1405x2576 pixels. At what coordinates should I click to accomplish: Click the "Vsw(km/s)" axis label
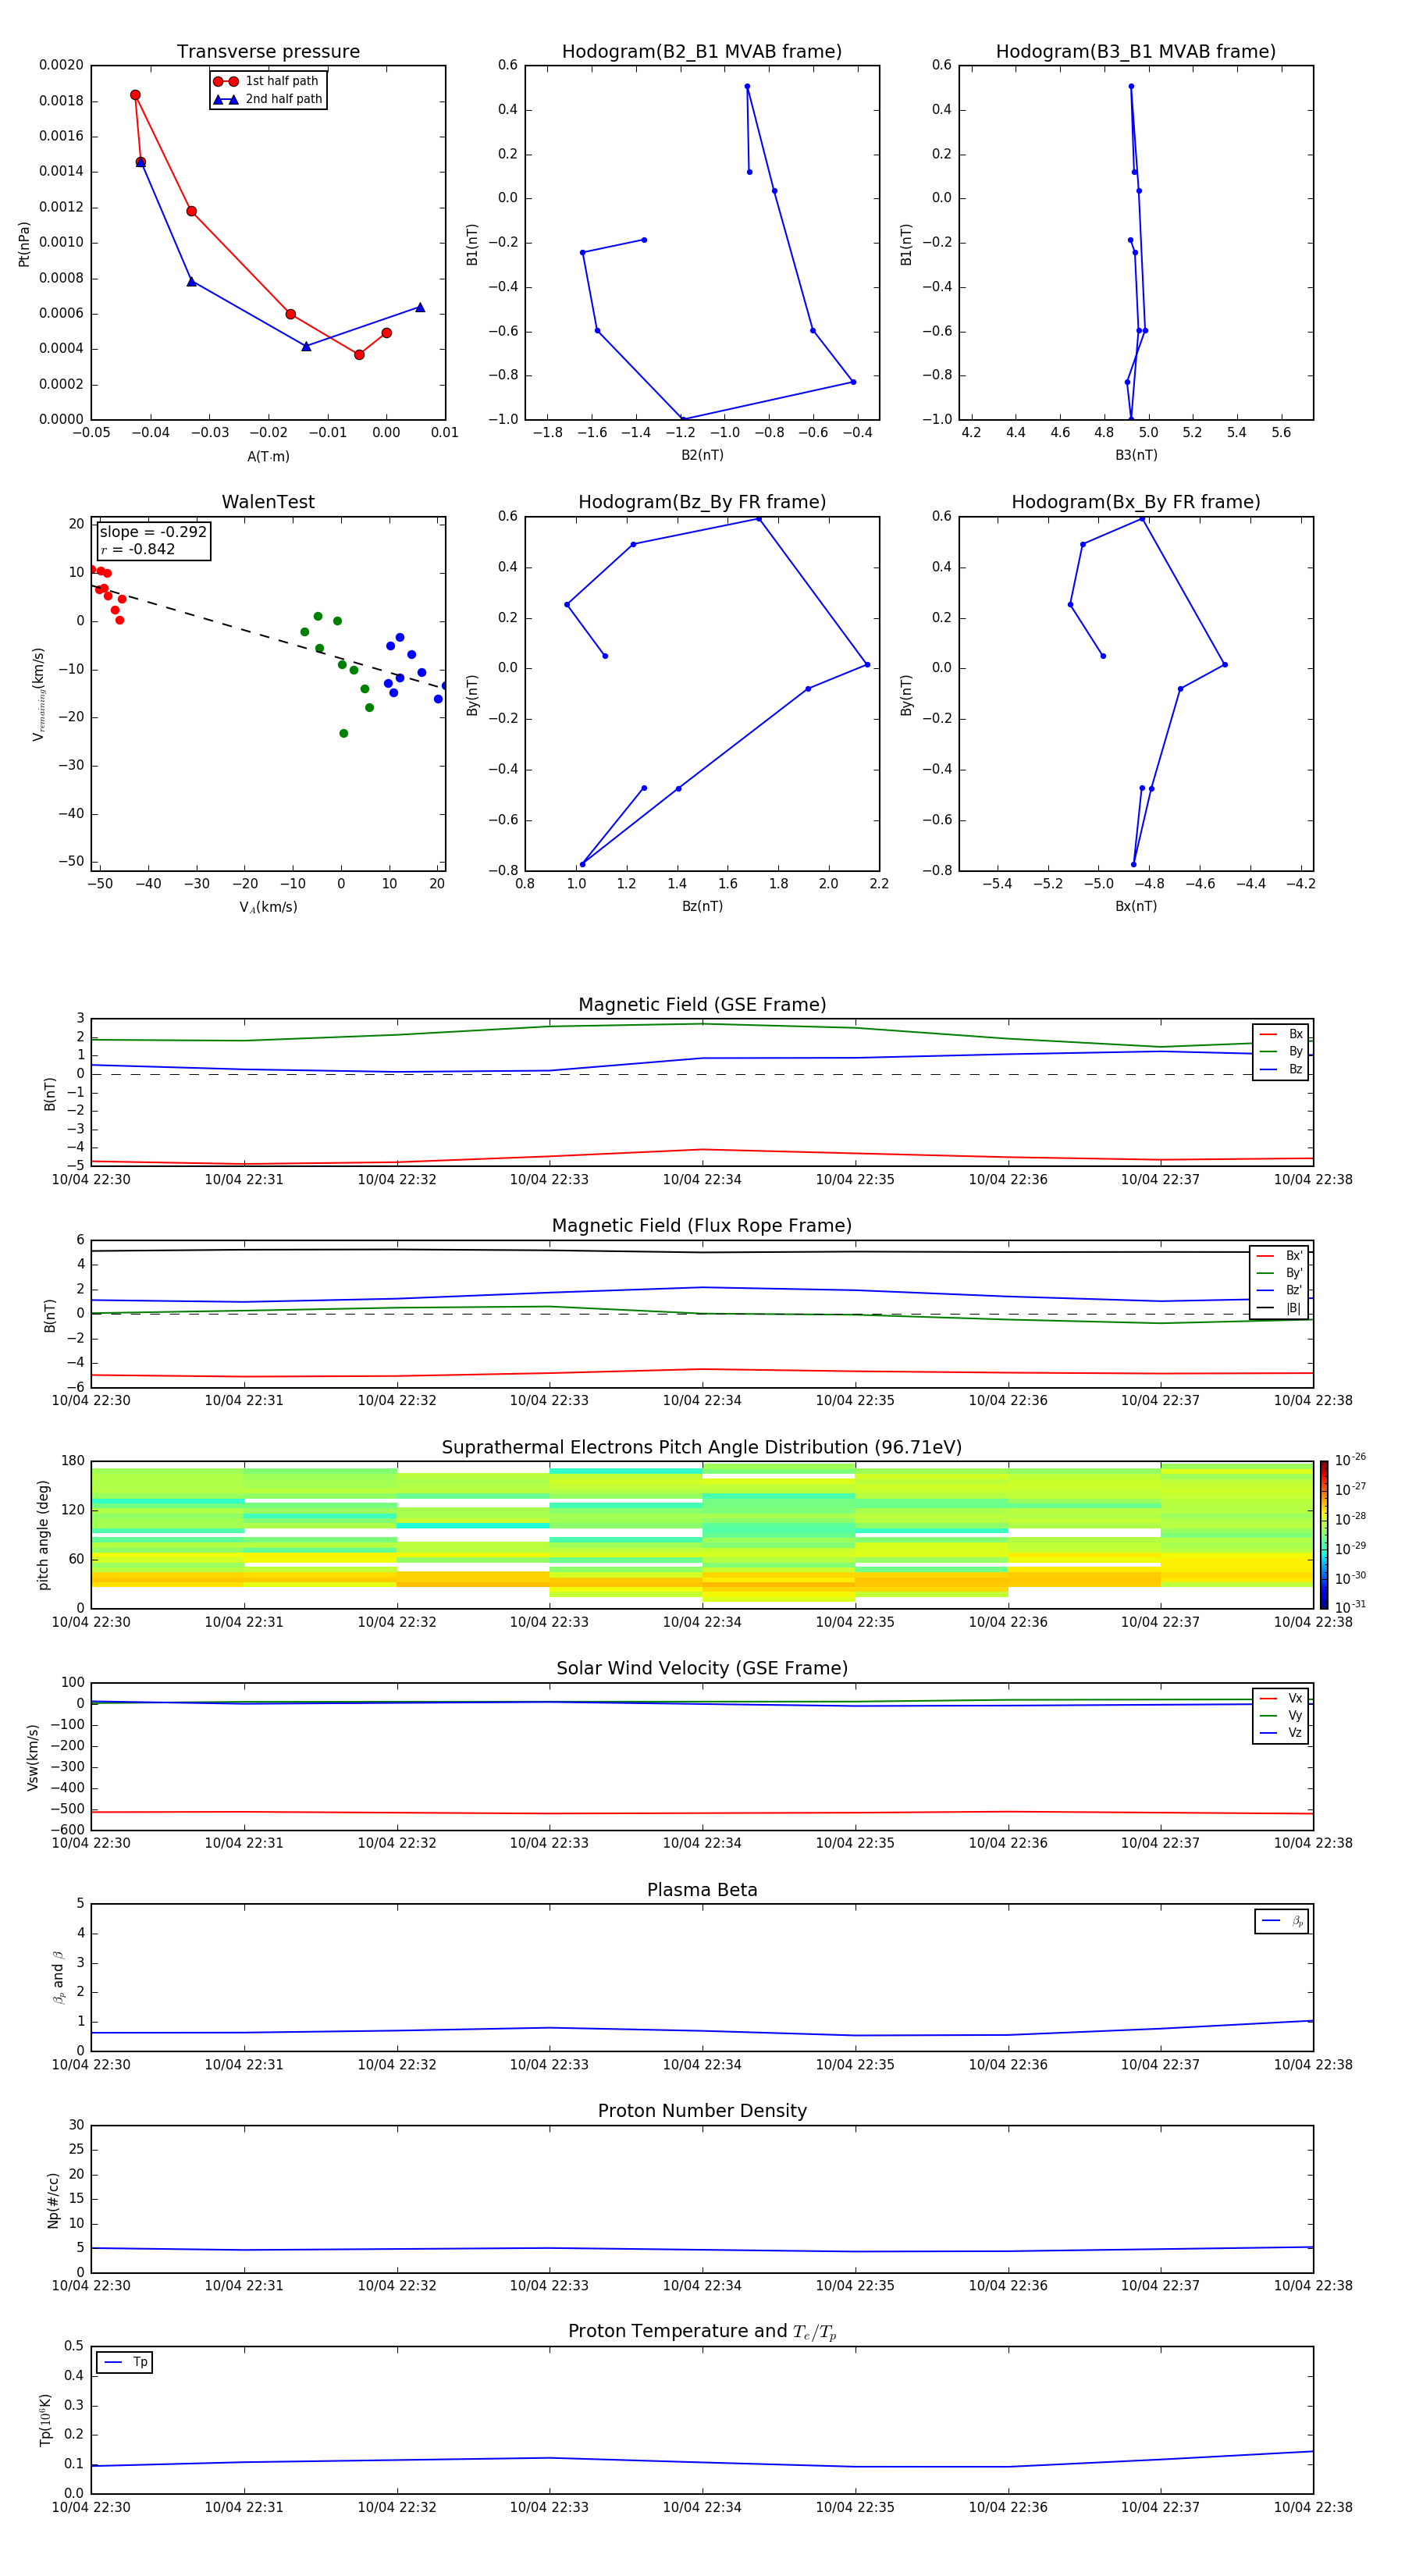(x=33, y=1757)
